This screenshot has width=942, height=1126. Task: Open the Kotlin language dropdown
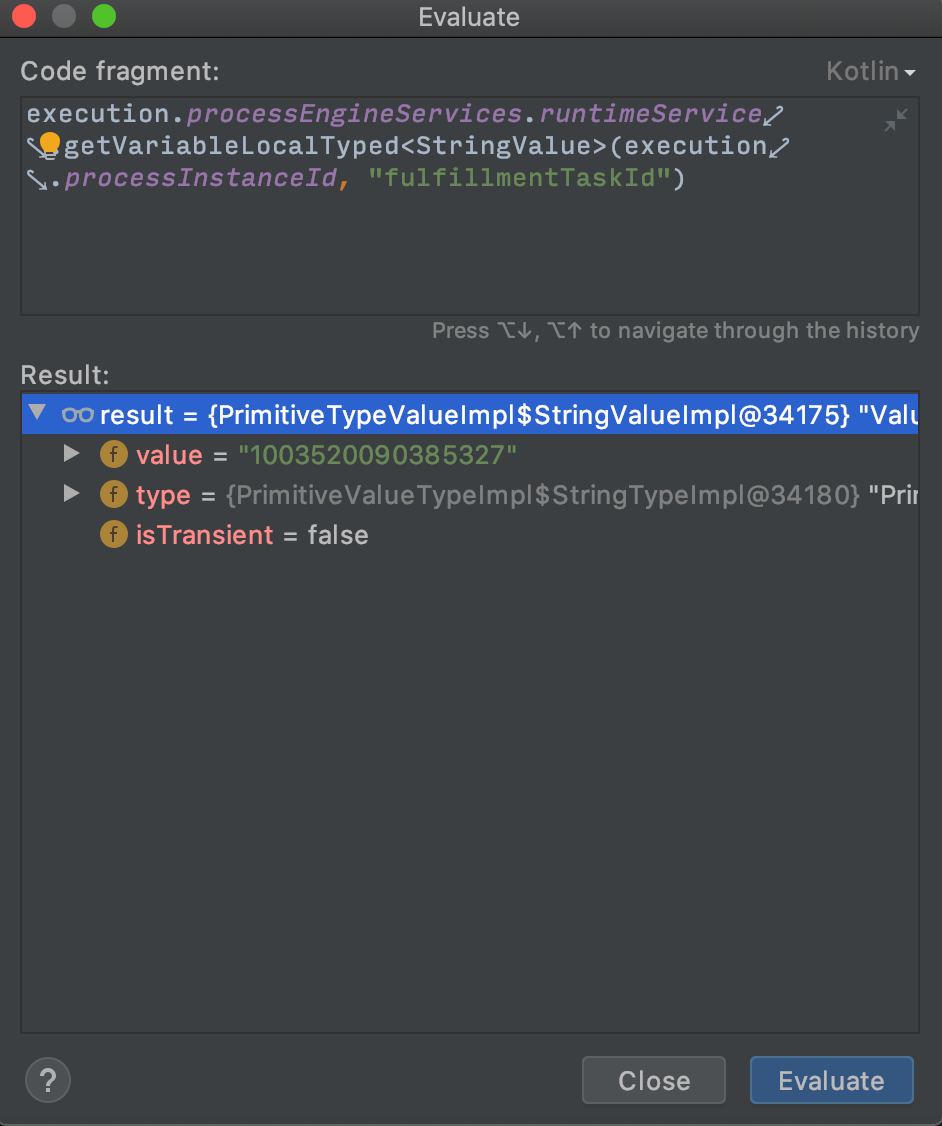coord(871,71)
